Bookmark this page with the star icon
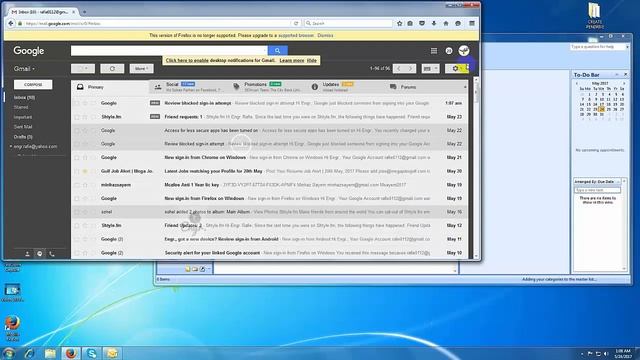The height and width of the screenshot is (360, 640). click(399, 24)
